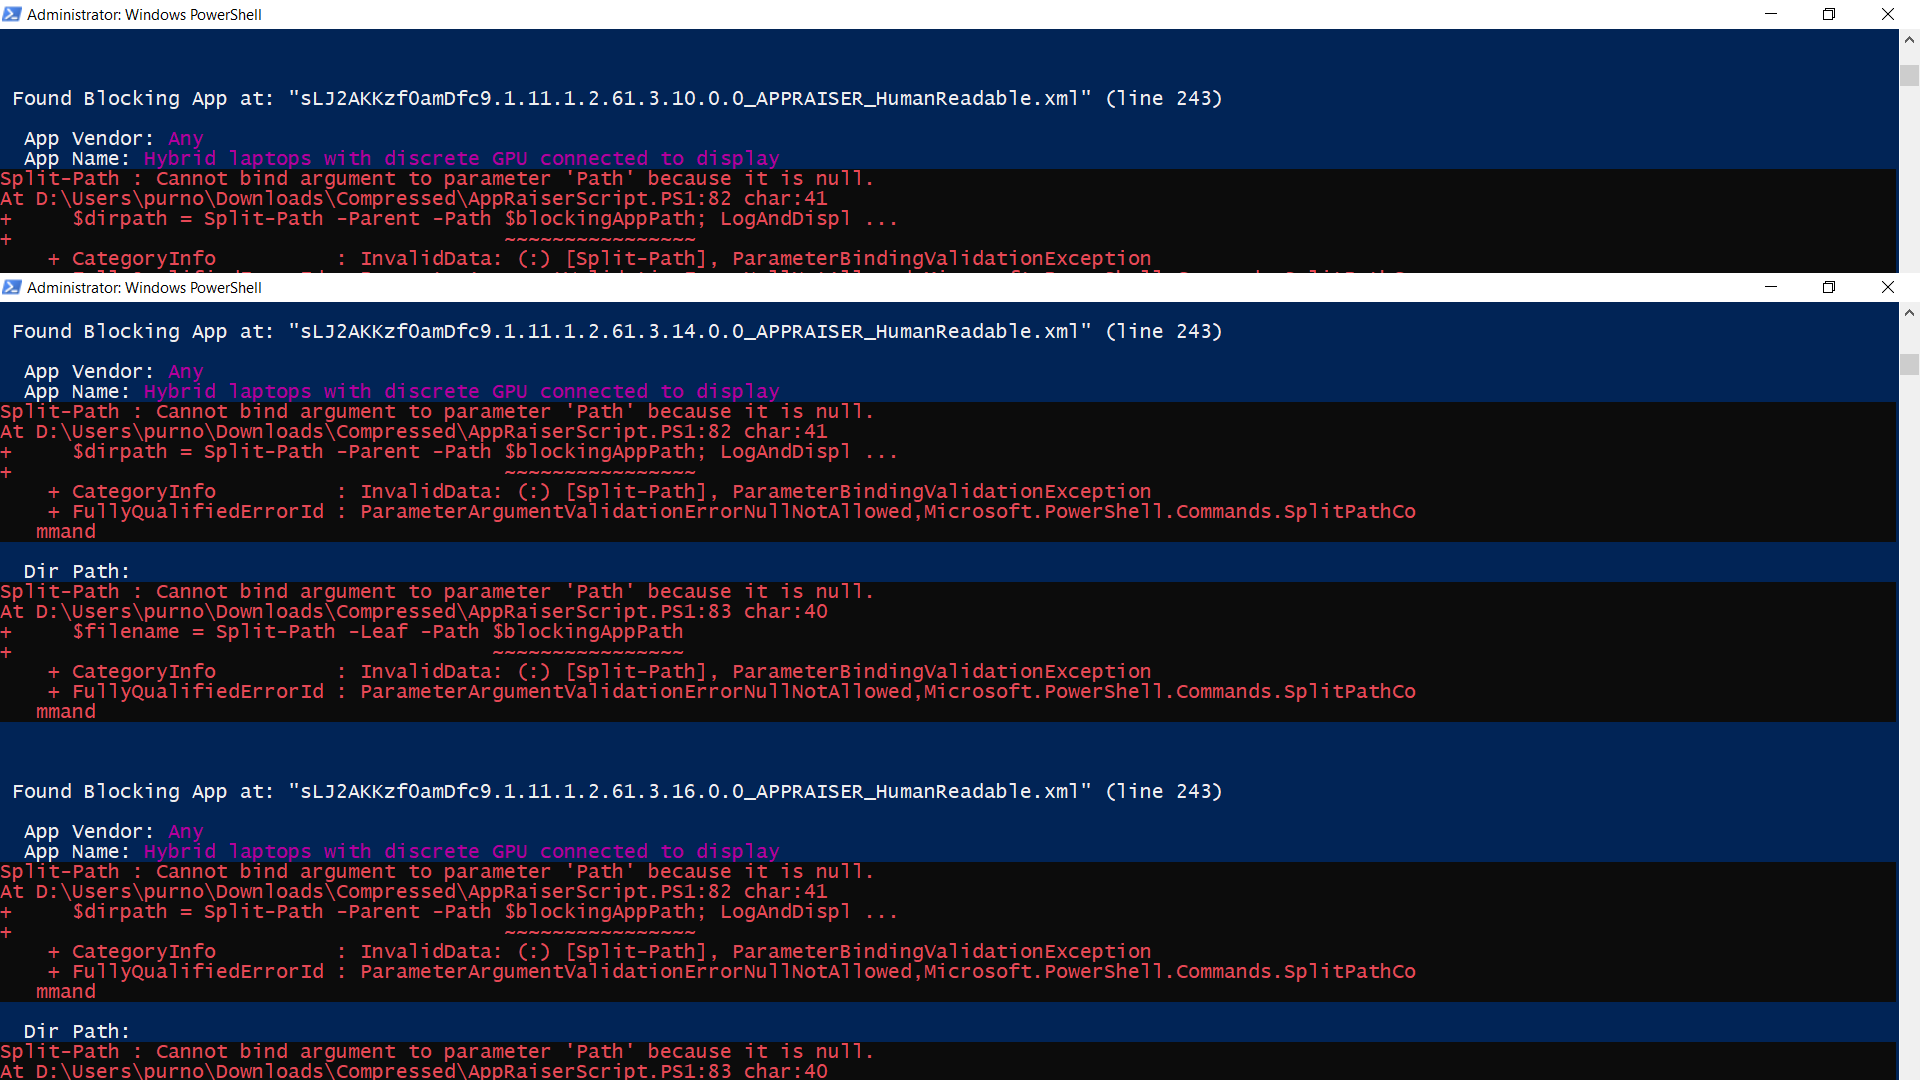Click the first 'Dir Path:' line in the lower window

77,571
